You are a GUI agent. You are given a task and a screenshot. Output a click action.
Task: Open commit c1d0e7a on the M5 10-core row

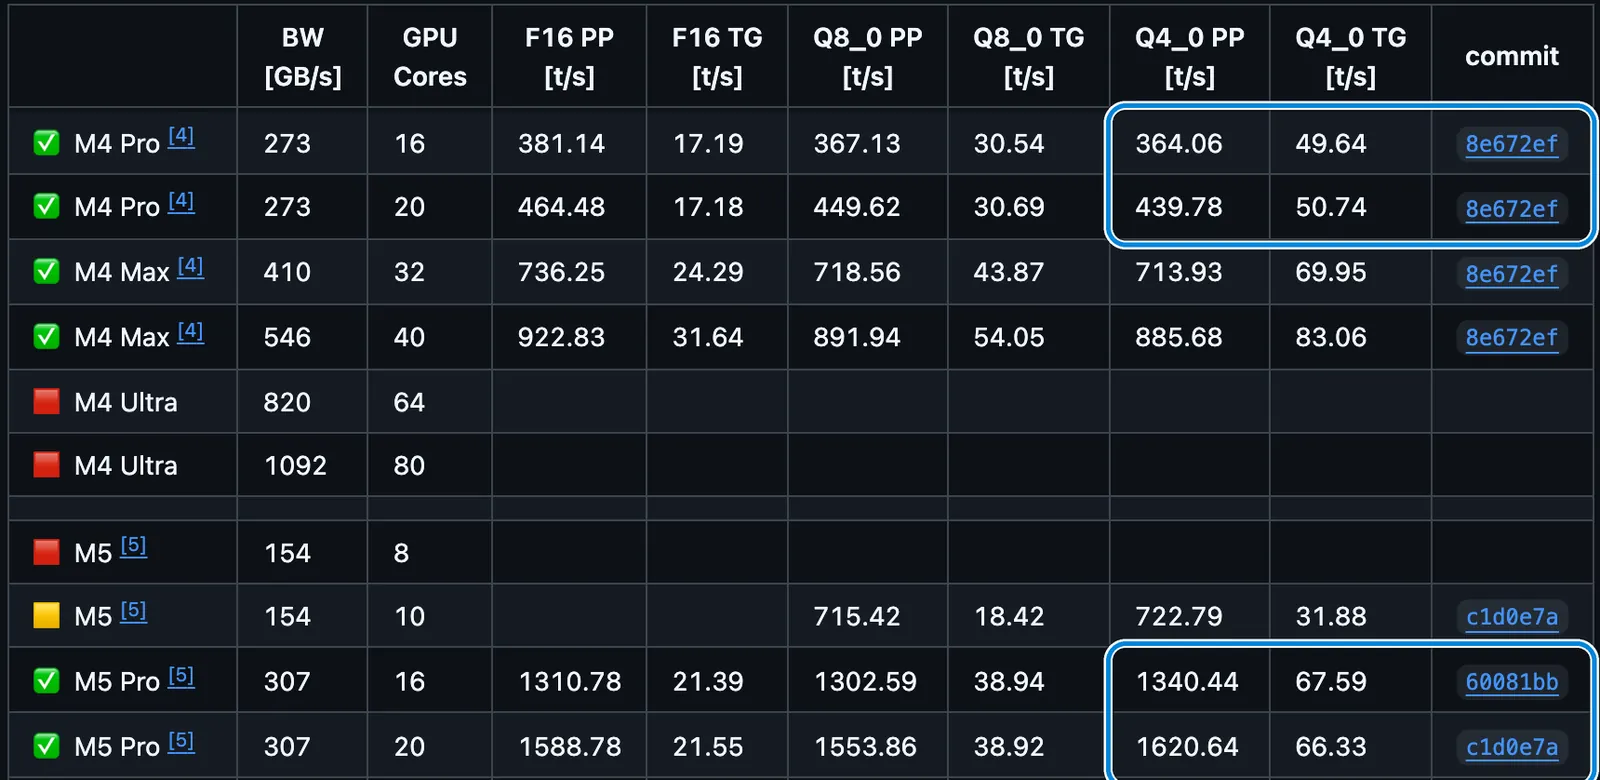1511,617
